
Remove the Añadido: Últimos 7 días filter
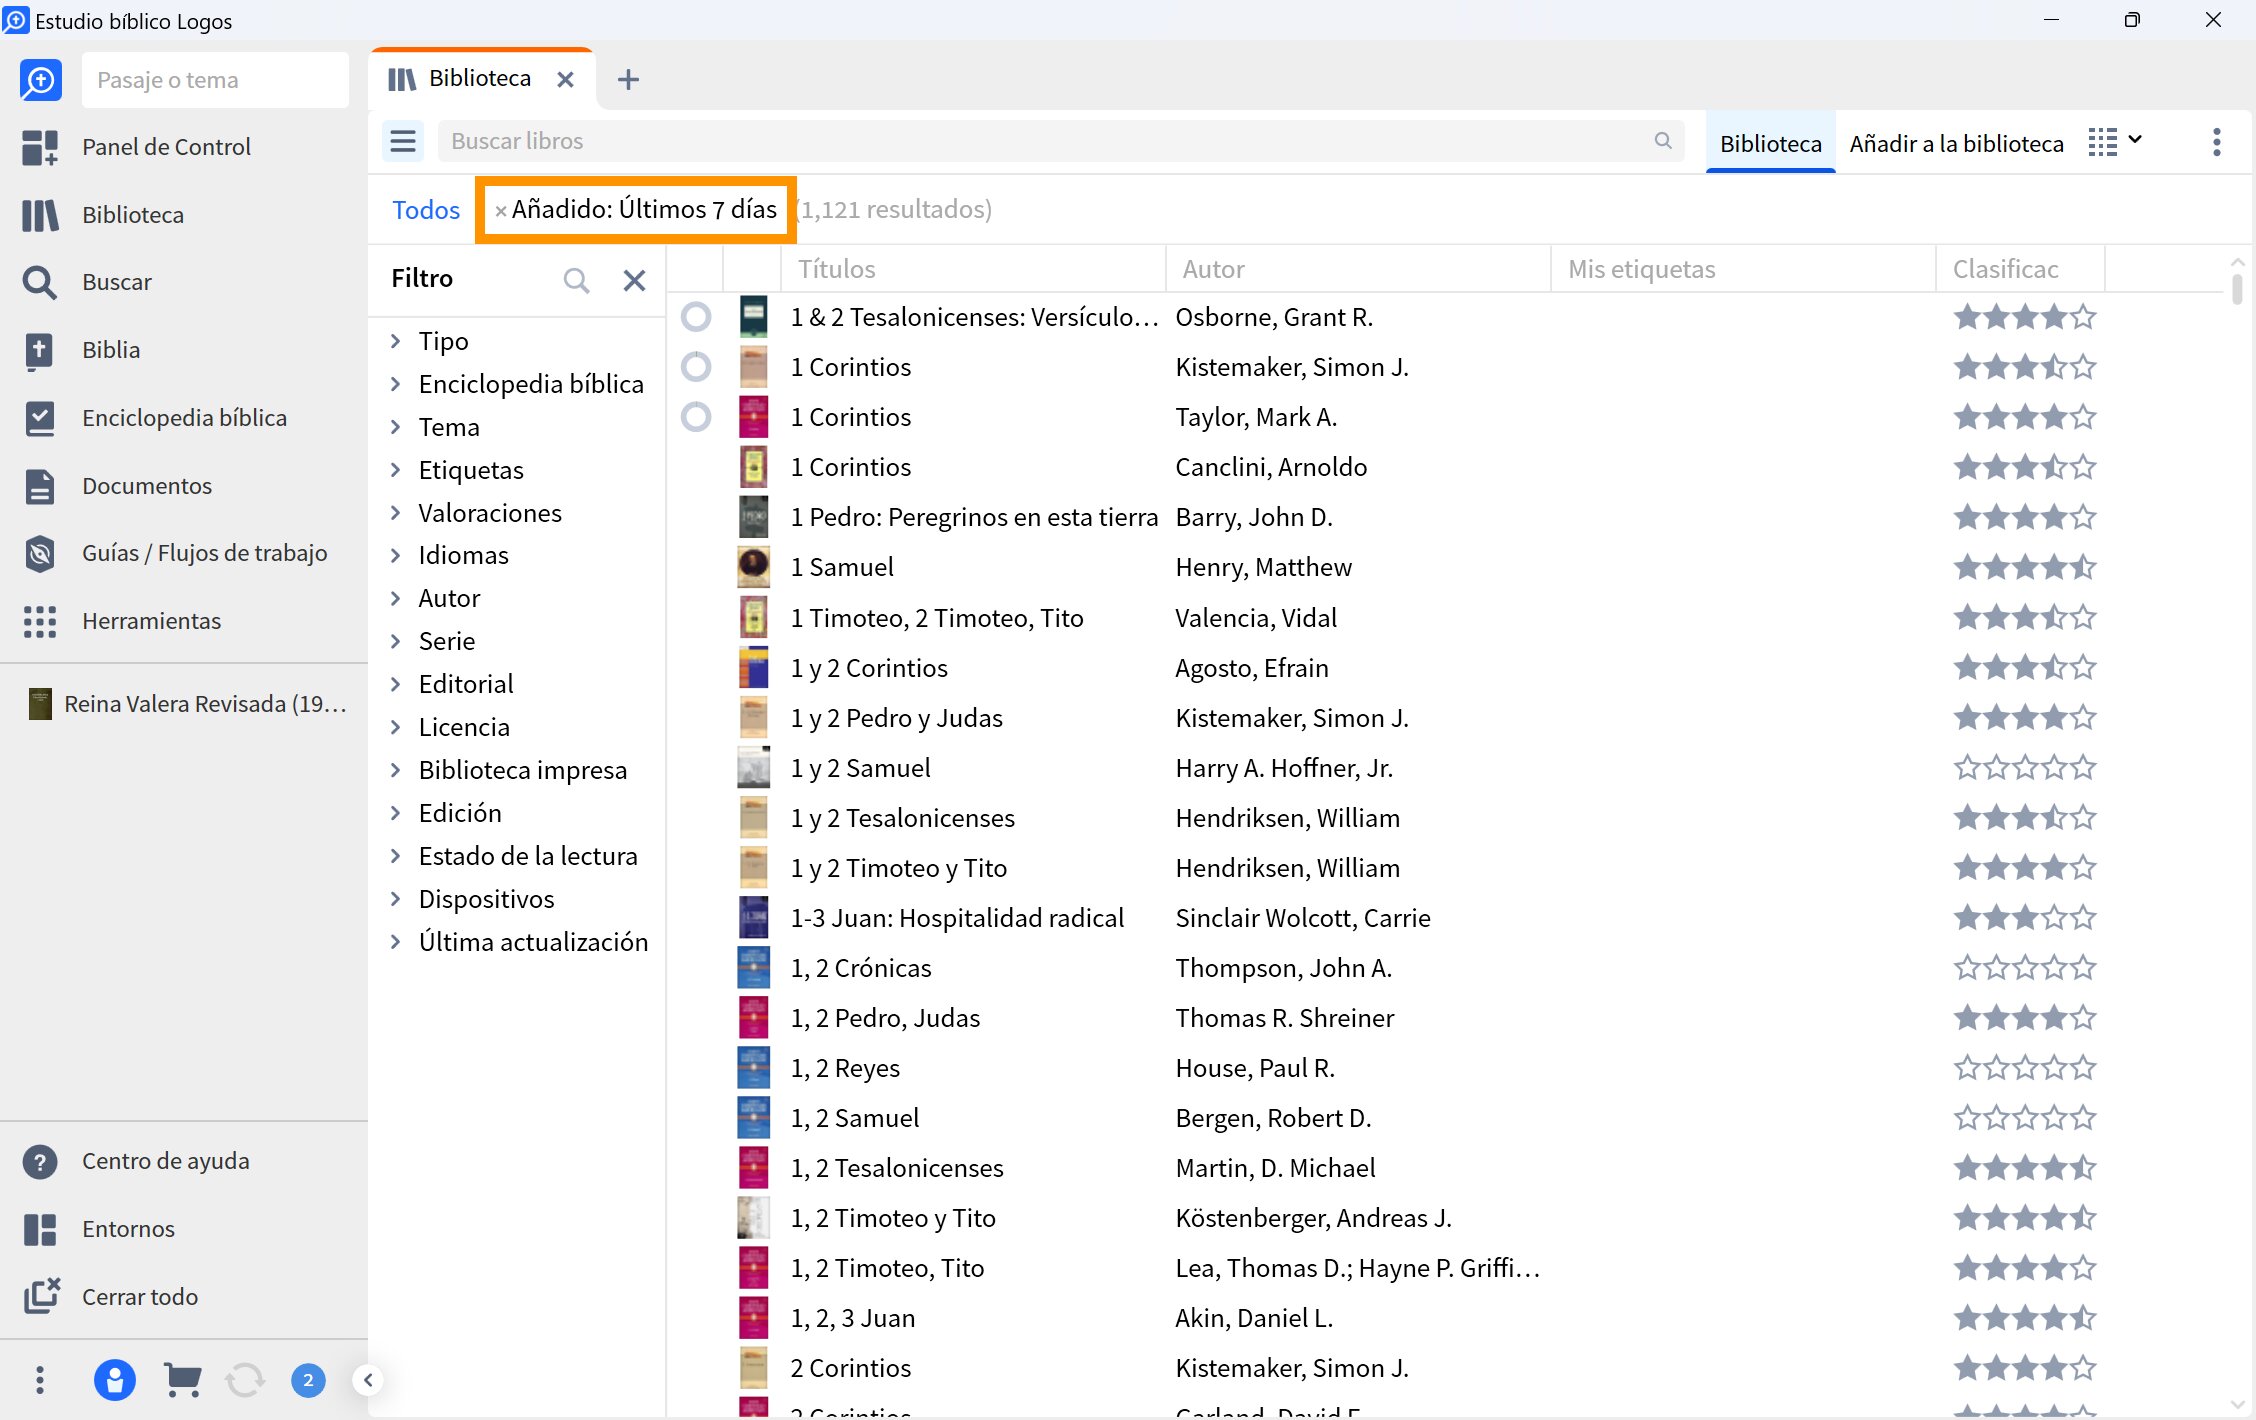coord(501,211)
